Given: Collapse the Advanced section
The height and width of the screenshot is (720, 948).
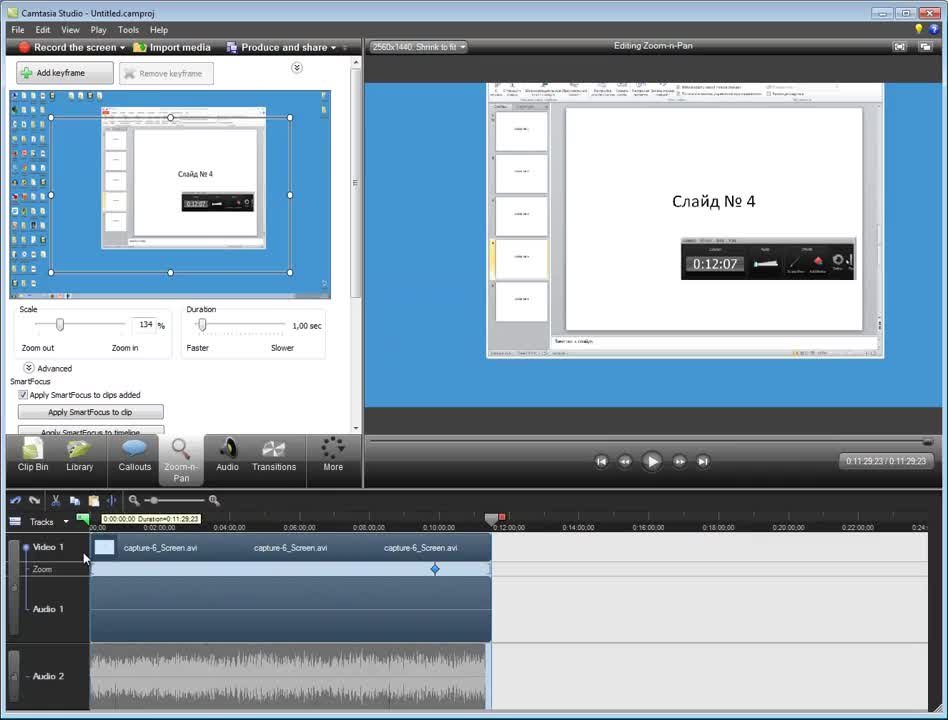Looking at the screenshot, I should pyautogui.click(x=29, y=368).
